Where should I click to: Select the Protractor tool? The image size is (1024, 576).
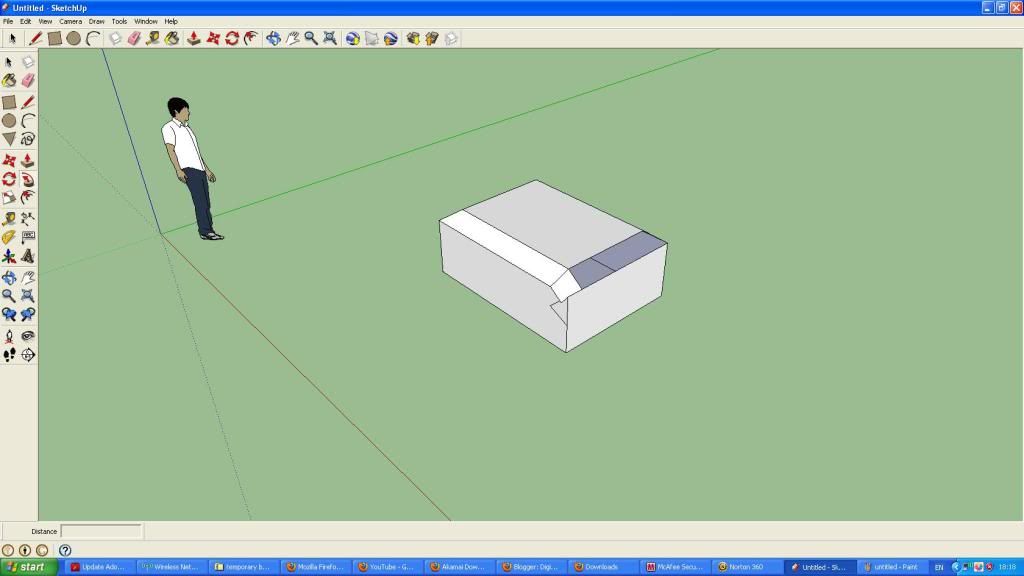point(9,237)
